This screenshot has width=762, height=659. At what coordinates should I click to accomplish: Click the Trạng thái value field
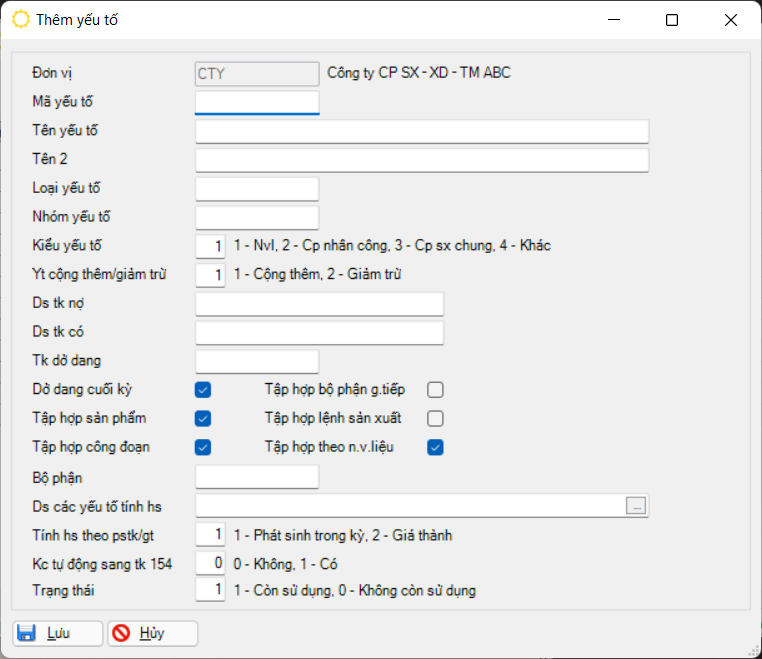(x=210, y=591)
